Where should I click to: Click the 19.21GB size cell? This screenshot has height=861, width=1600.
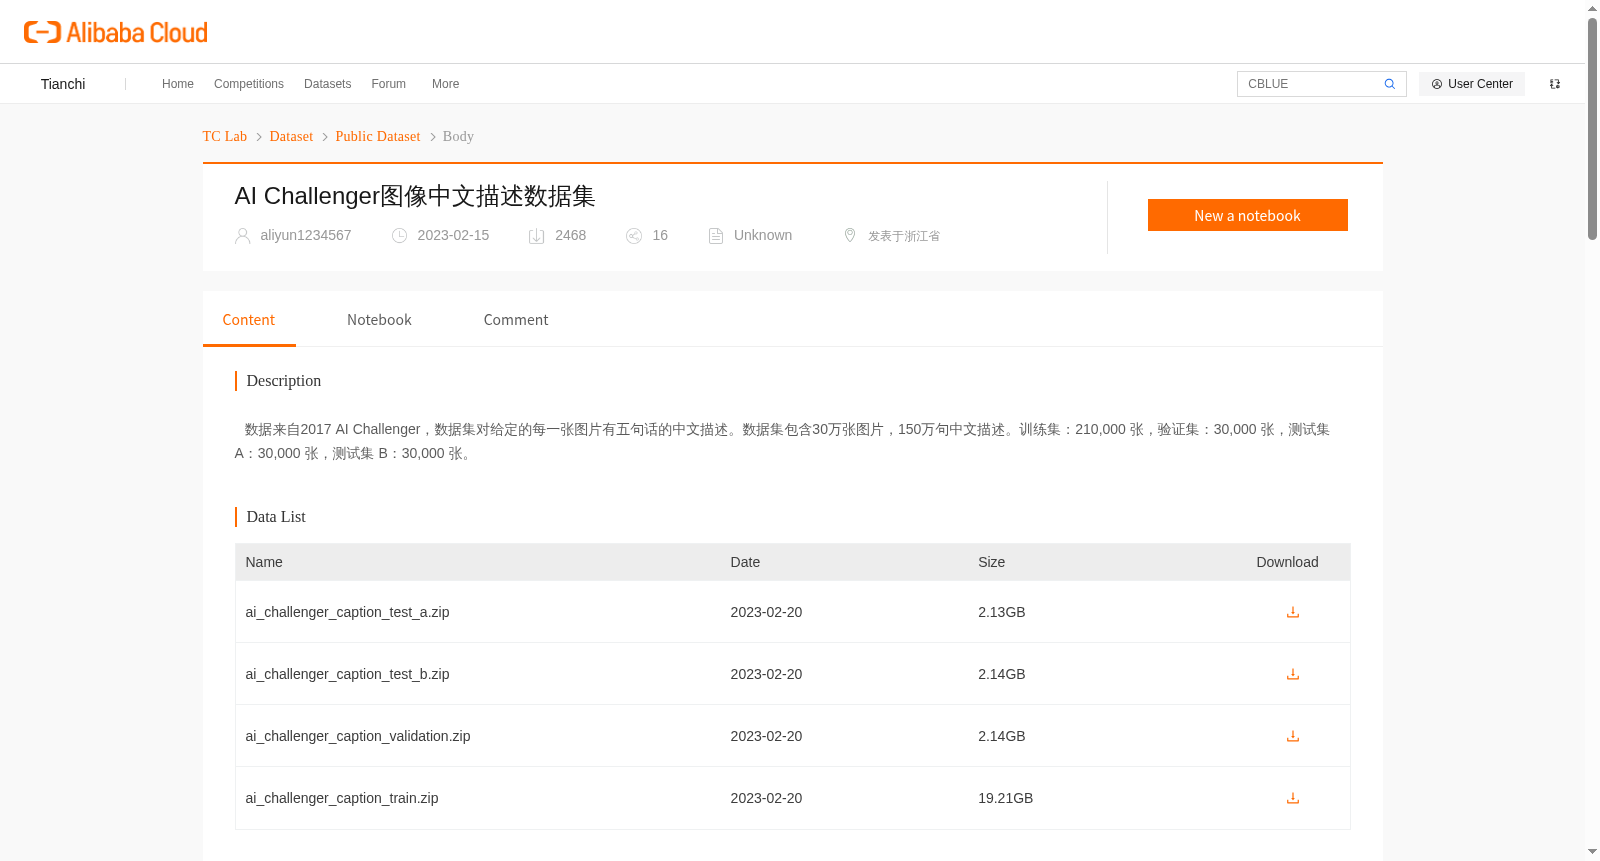point(1006,798)
